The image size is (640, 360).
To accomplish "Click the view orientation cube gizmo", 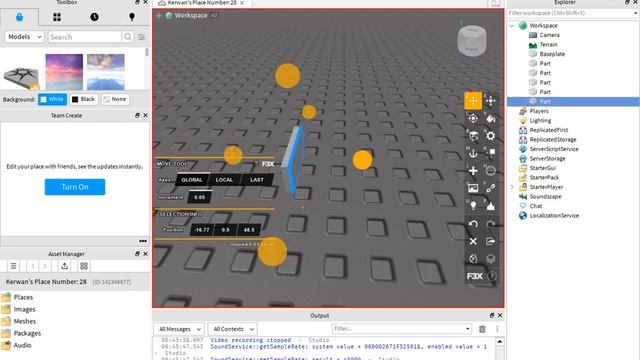I will click(x=472, y=40).
